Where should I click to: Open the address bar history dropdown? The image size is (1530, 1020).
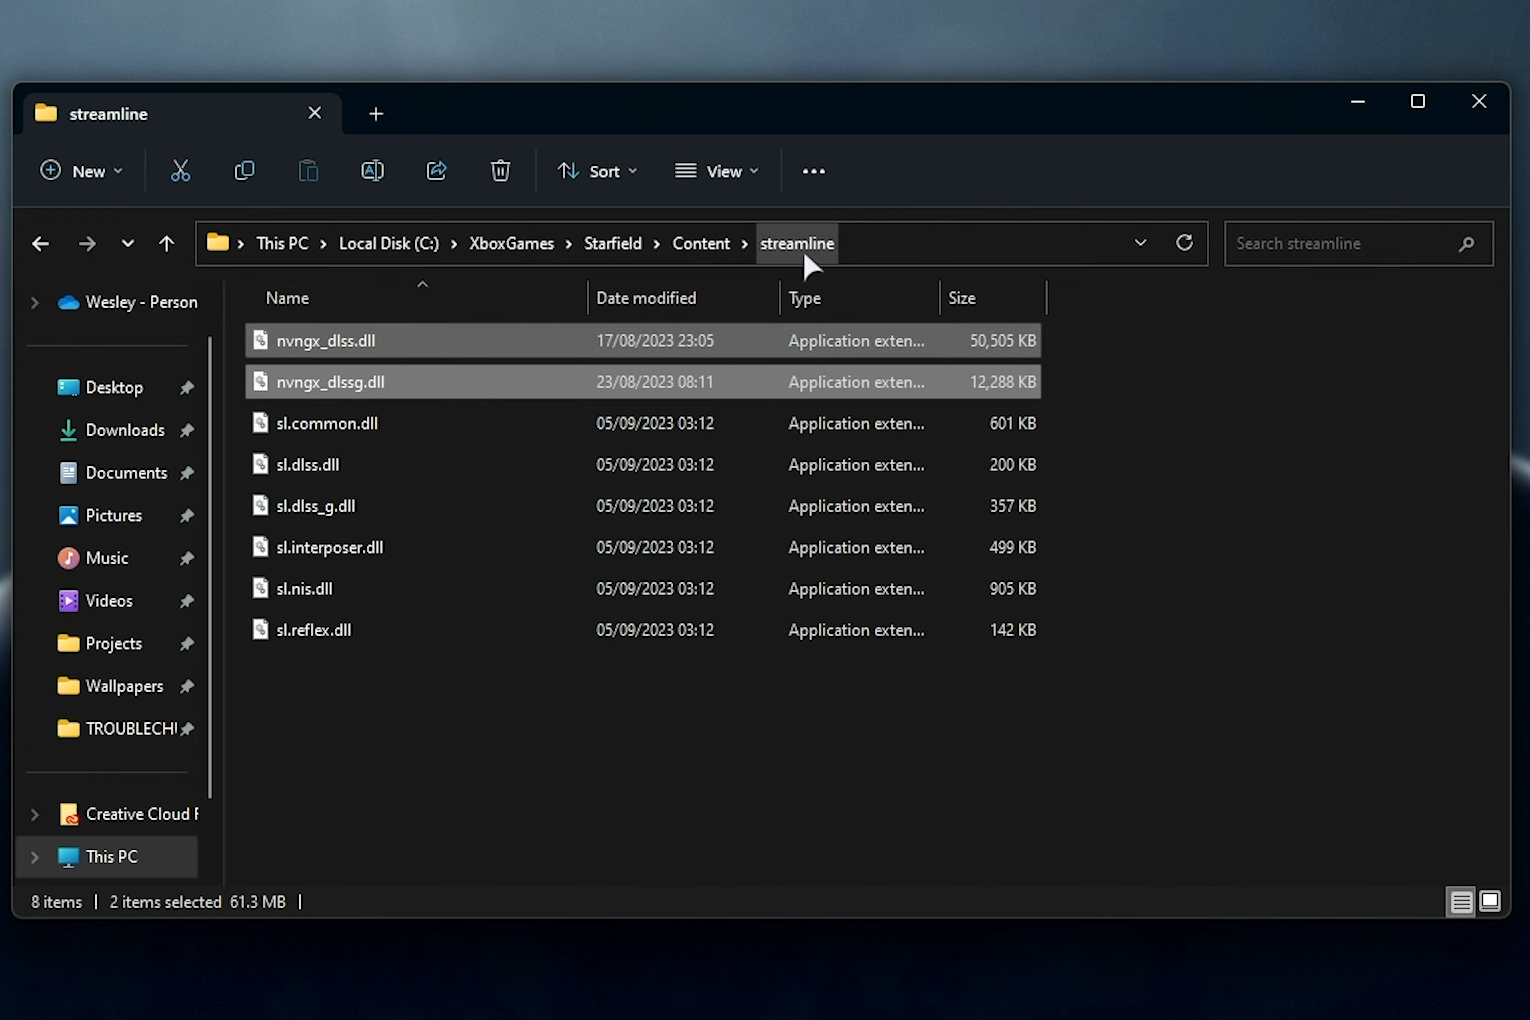pyautogui.click(x=1140, y=243)
